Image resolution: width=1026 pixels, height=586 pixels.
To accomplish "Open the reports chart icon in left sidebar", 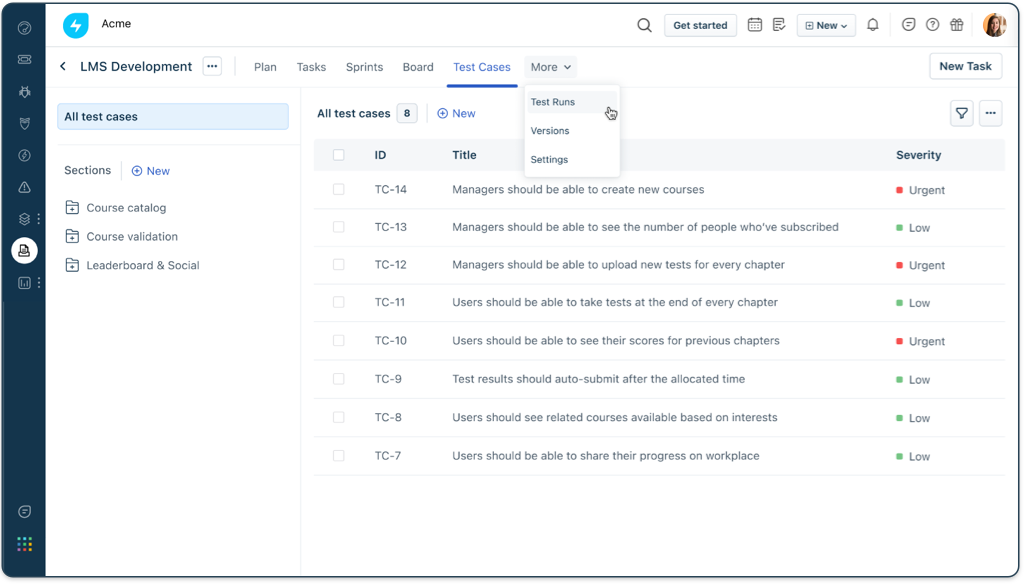I will pyautogui.click(x=23, y=283).
